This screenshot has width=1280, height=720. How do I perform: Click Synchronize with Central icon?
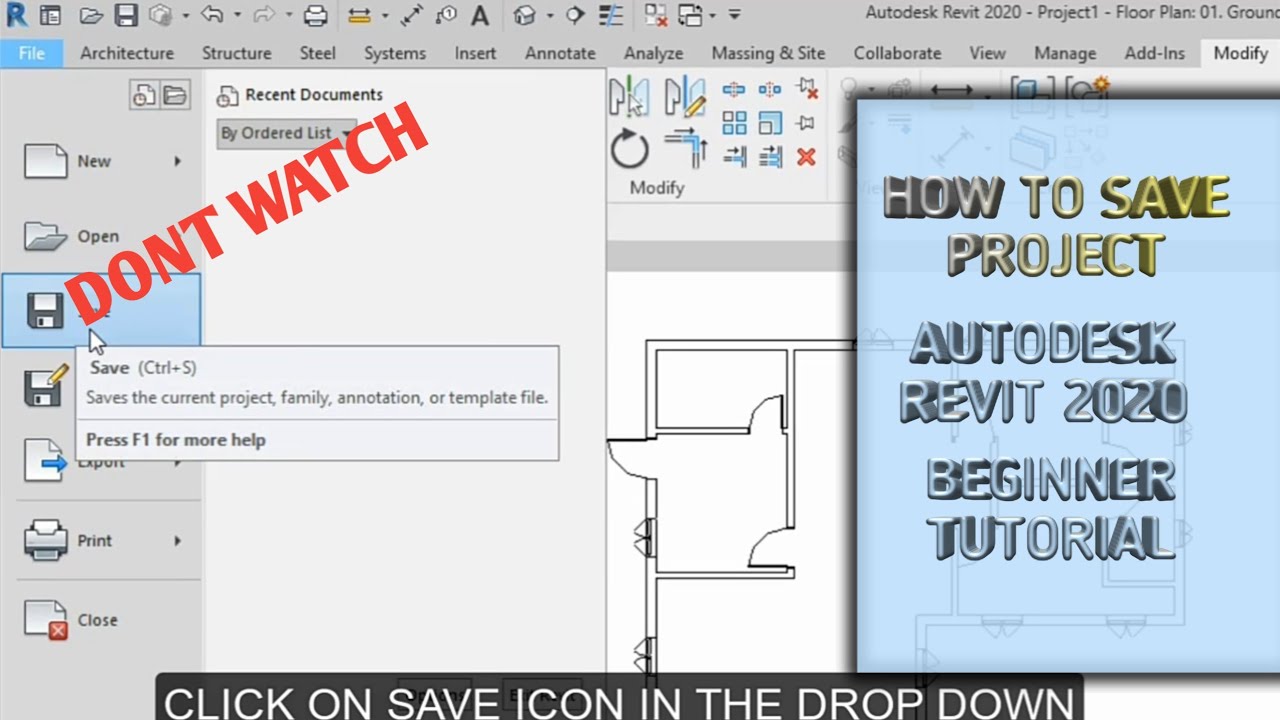click(160, 15)
